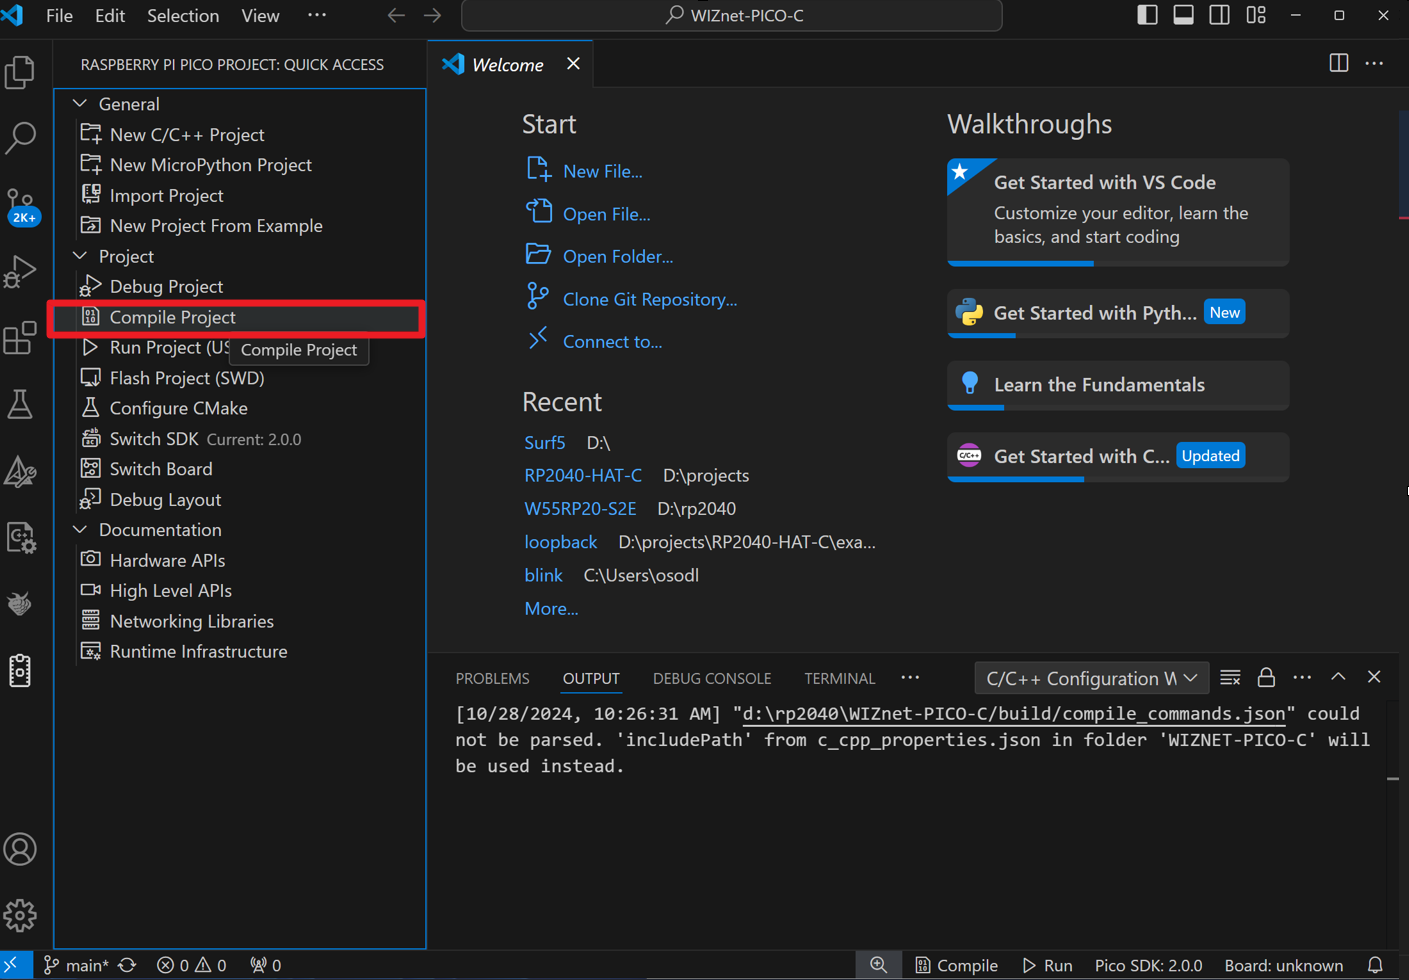Open the View menu

260,15
